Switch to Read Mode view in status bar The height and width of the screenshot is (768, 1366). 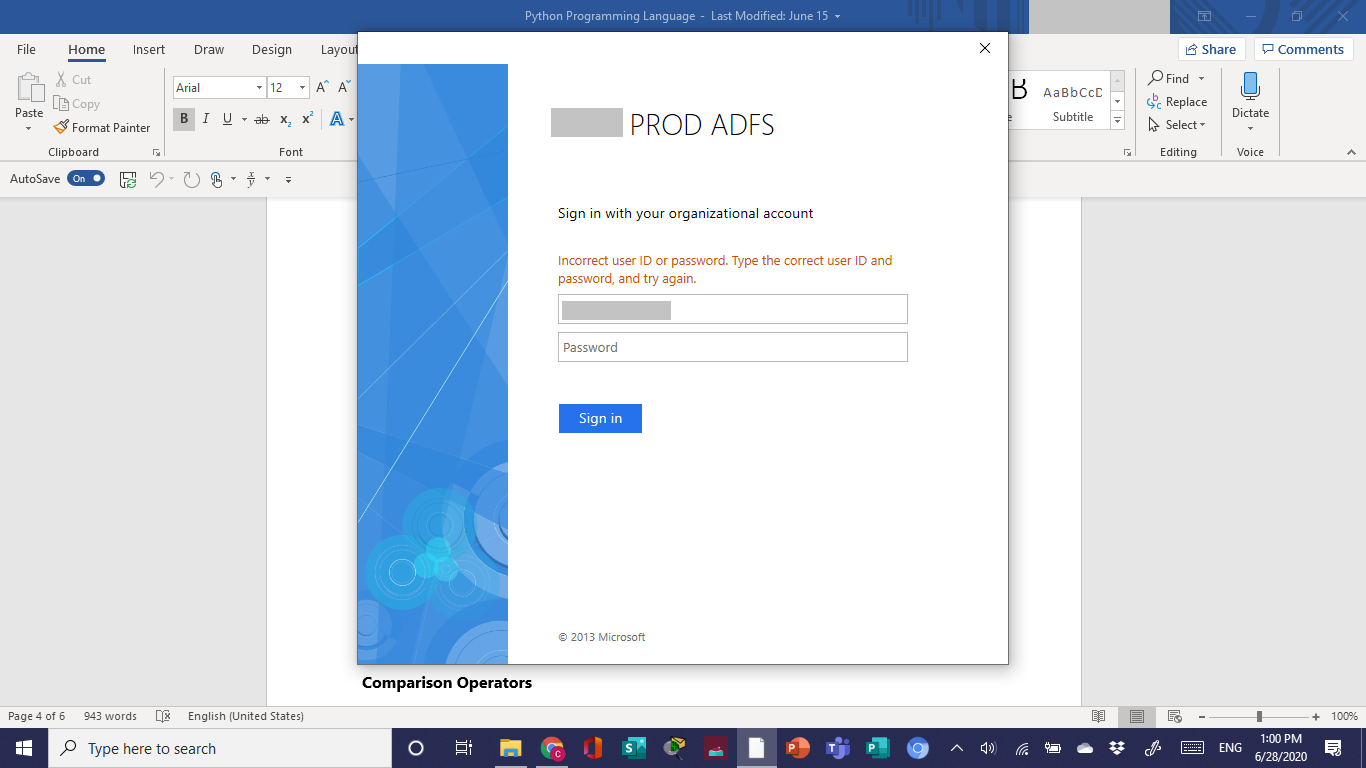pos(1099,716)
